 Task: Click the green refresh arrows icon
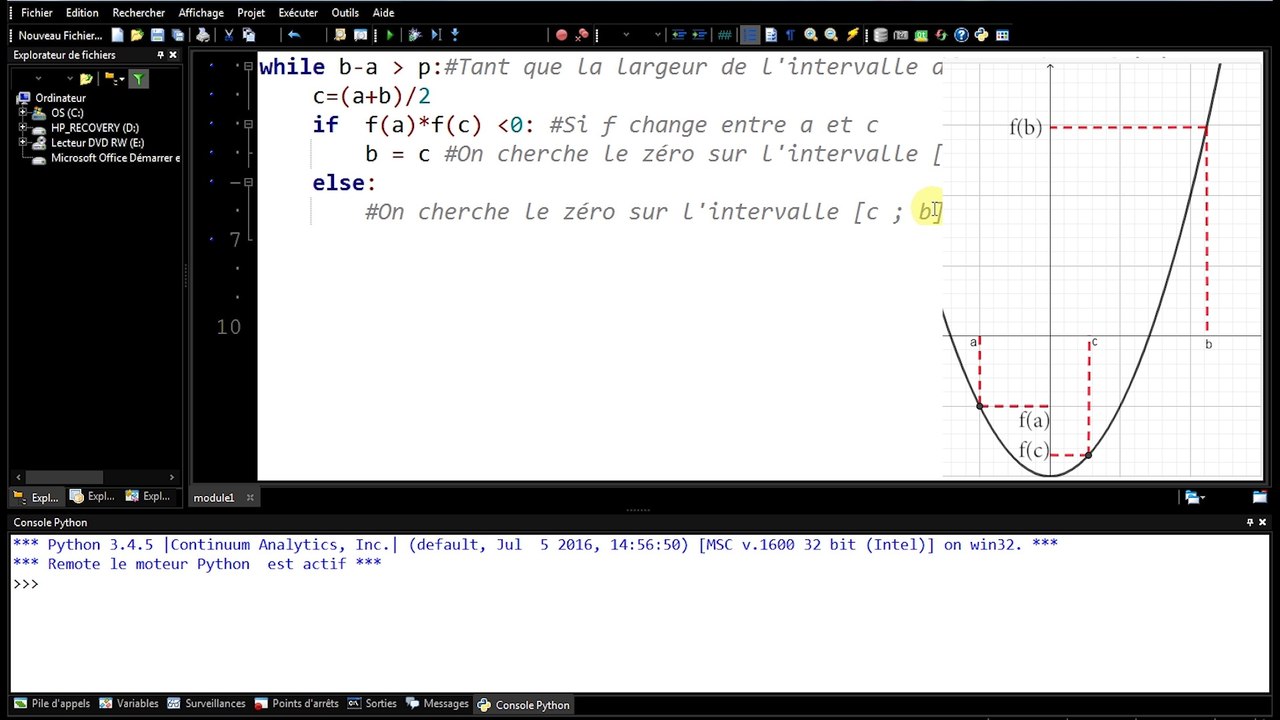pyautogui.click(x=941, y=35)
